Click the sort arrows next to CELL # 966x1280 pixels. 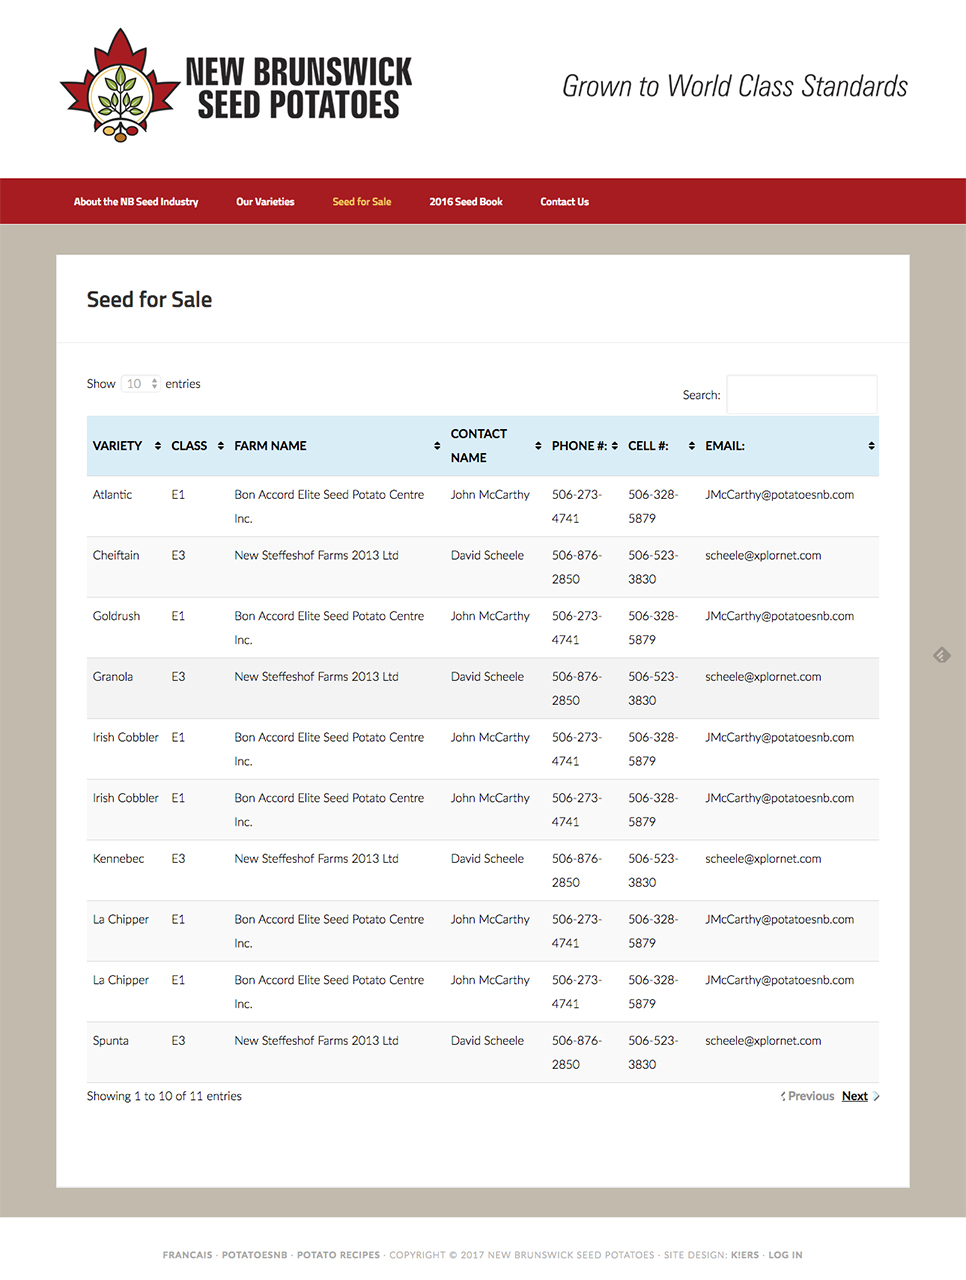[692, 446]
